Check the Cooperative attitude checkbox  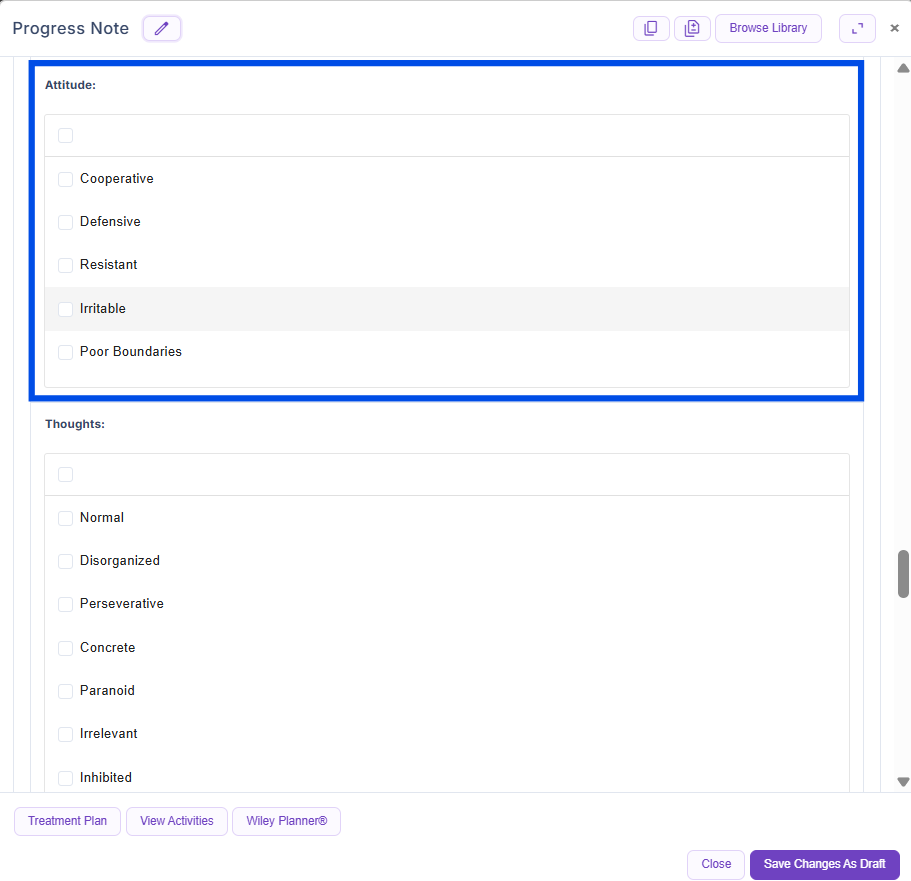pyautogui.click(x=65, y=179)
